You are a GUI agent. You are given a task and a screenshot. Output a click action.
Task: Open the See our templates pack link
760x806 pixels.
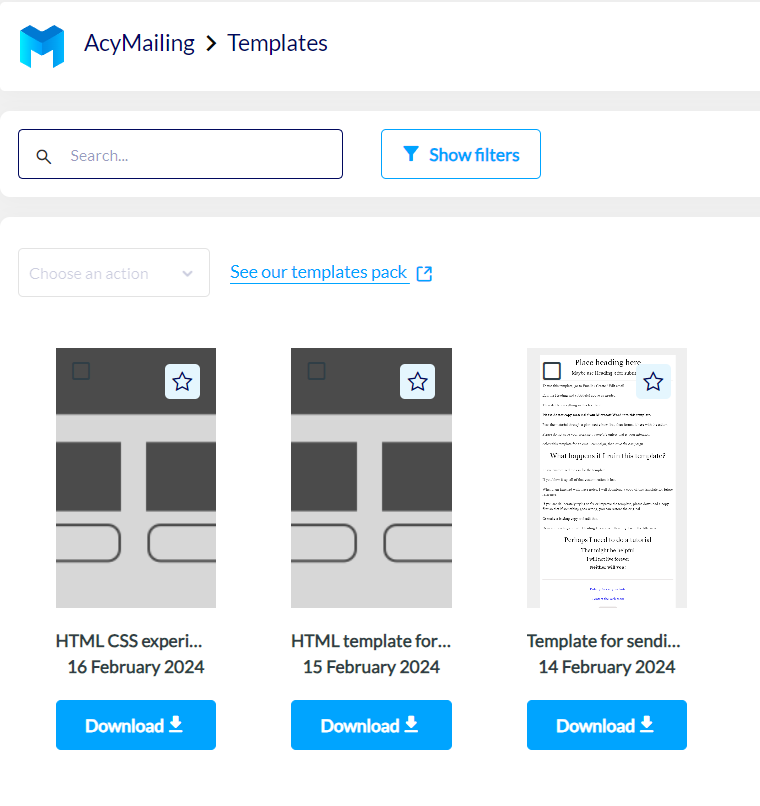tap(318, 272)
